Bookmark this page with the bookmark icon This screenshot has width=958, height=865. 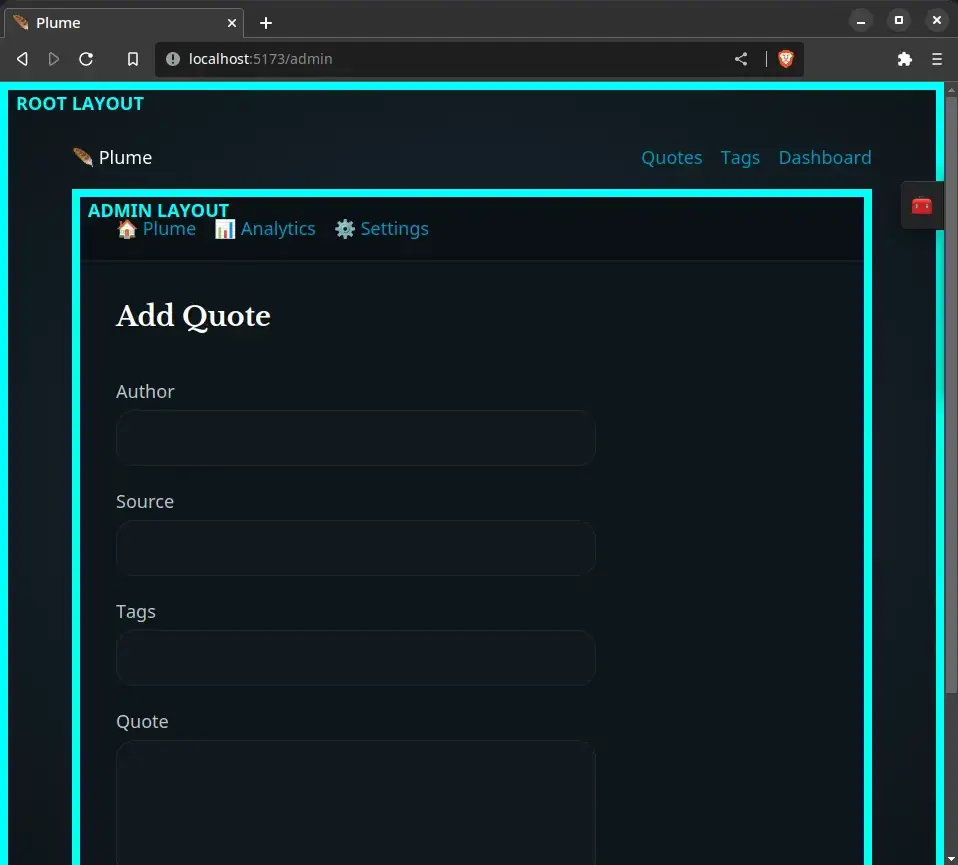(133, 59)
